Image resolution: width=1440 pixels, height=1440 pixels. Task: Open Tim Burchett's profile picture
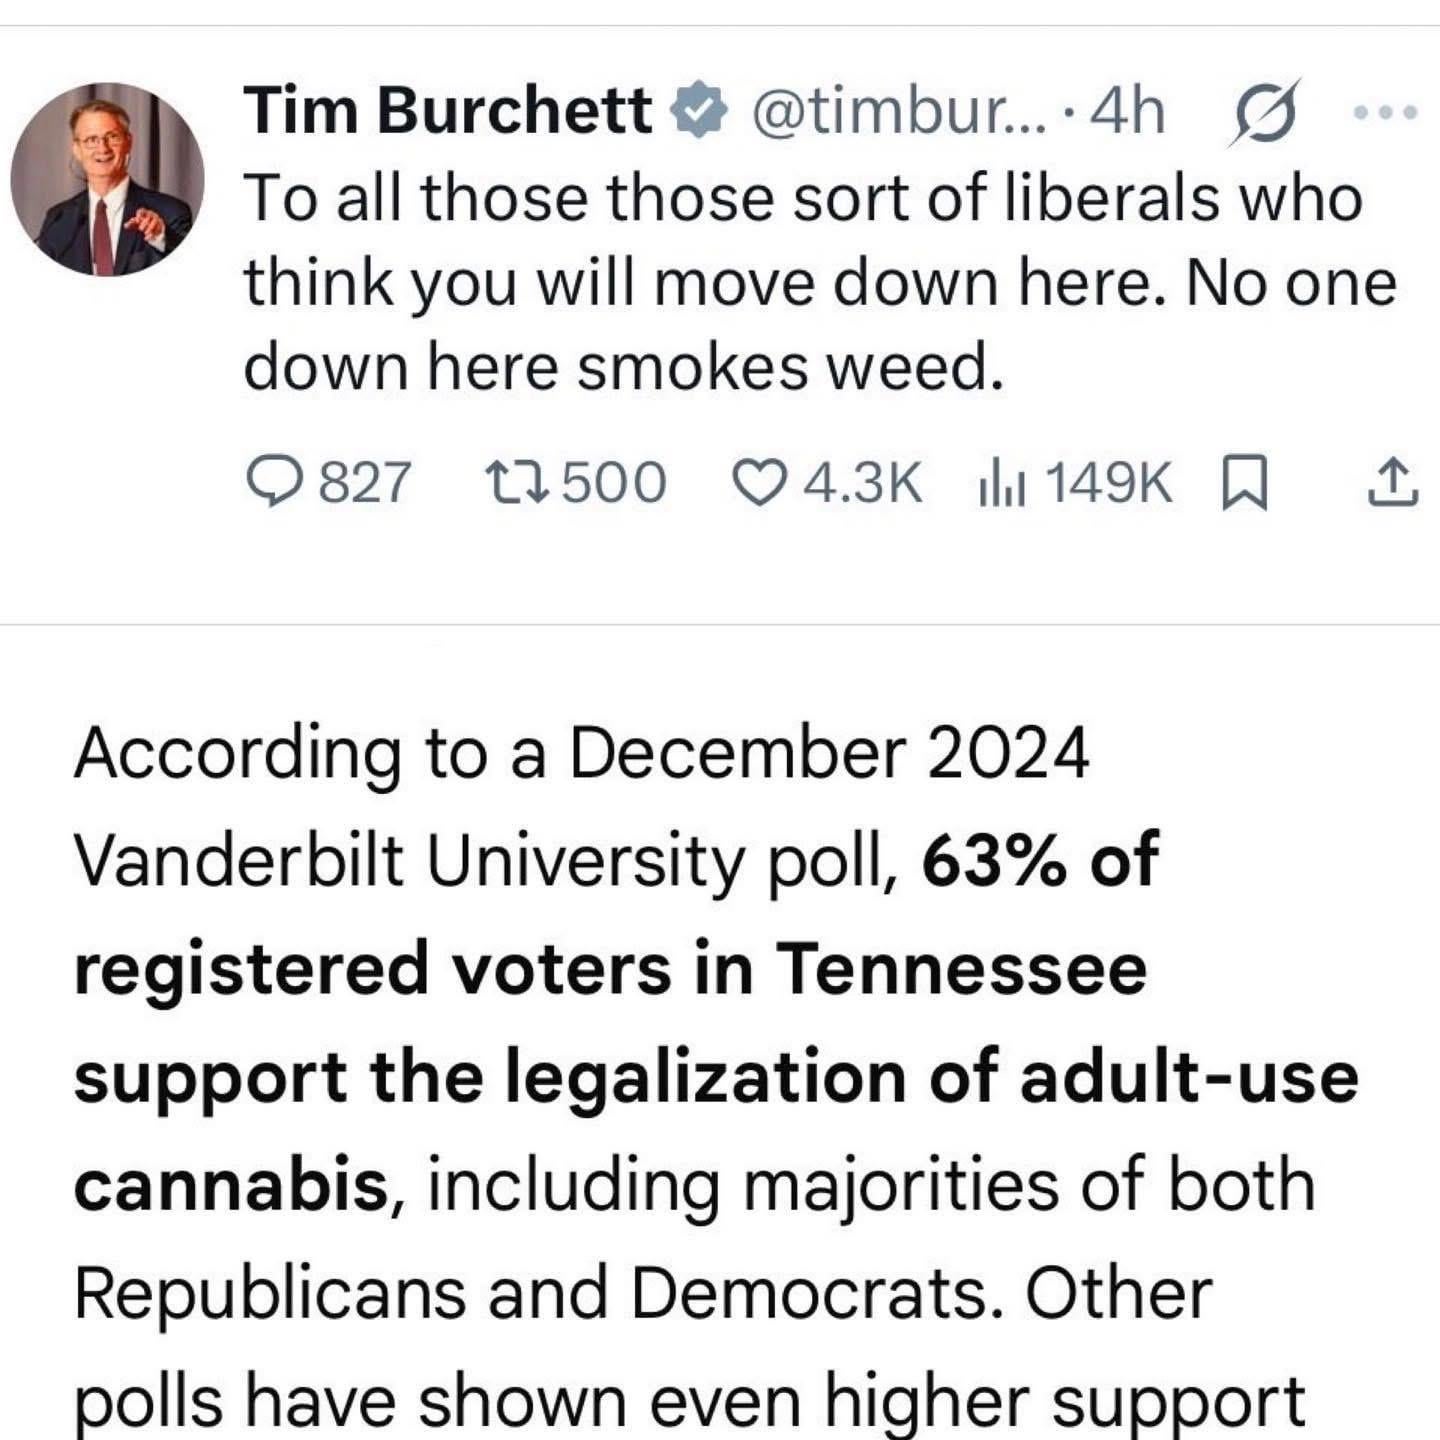pos(108,179)
